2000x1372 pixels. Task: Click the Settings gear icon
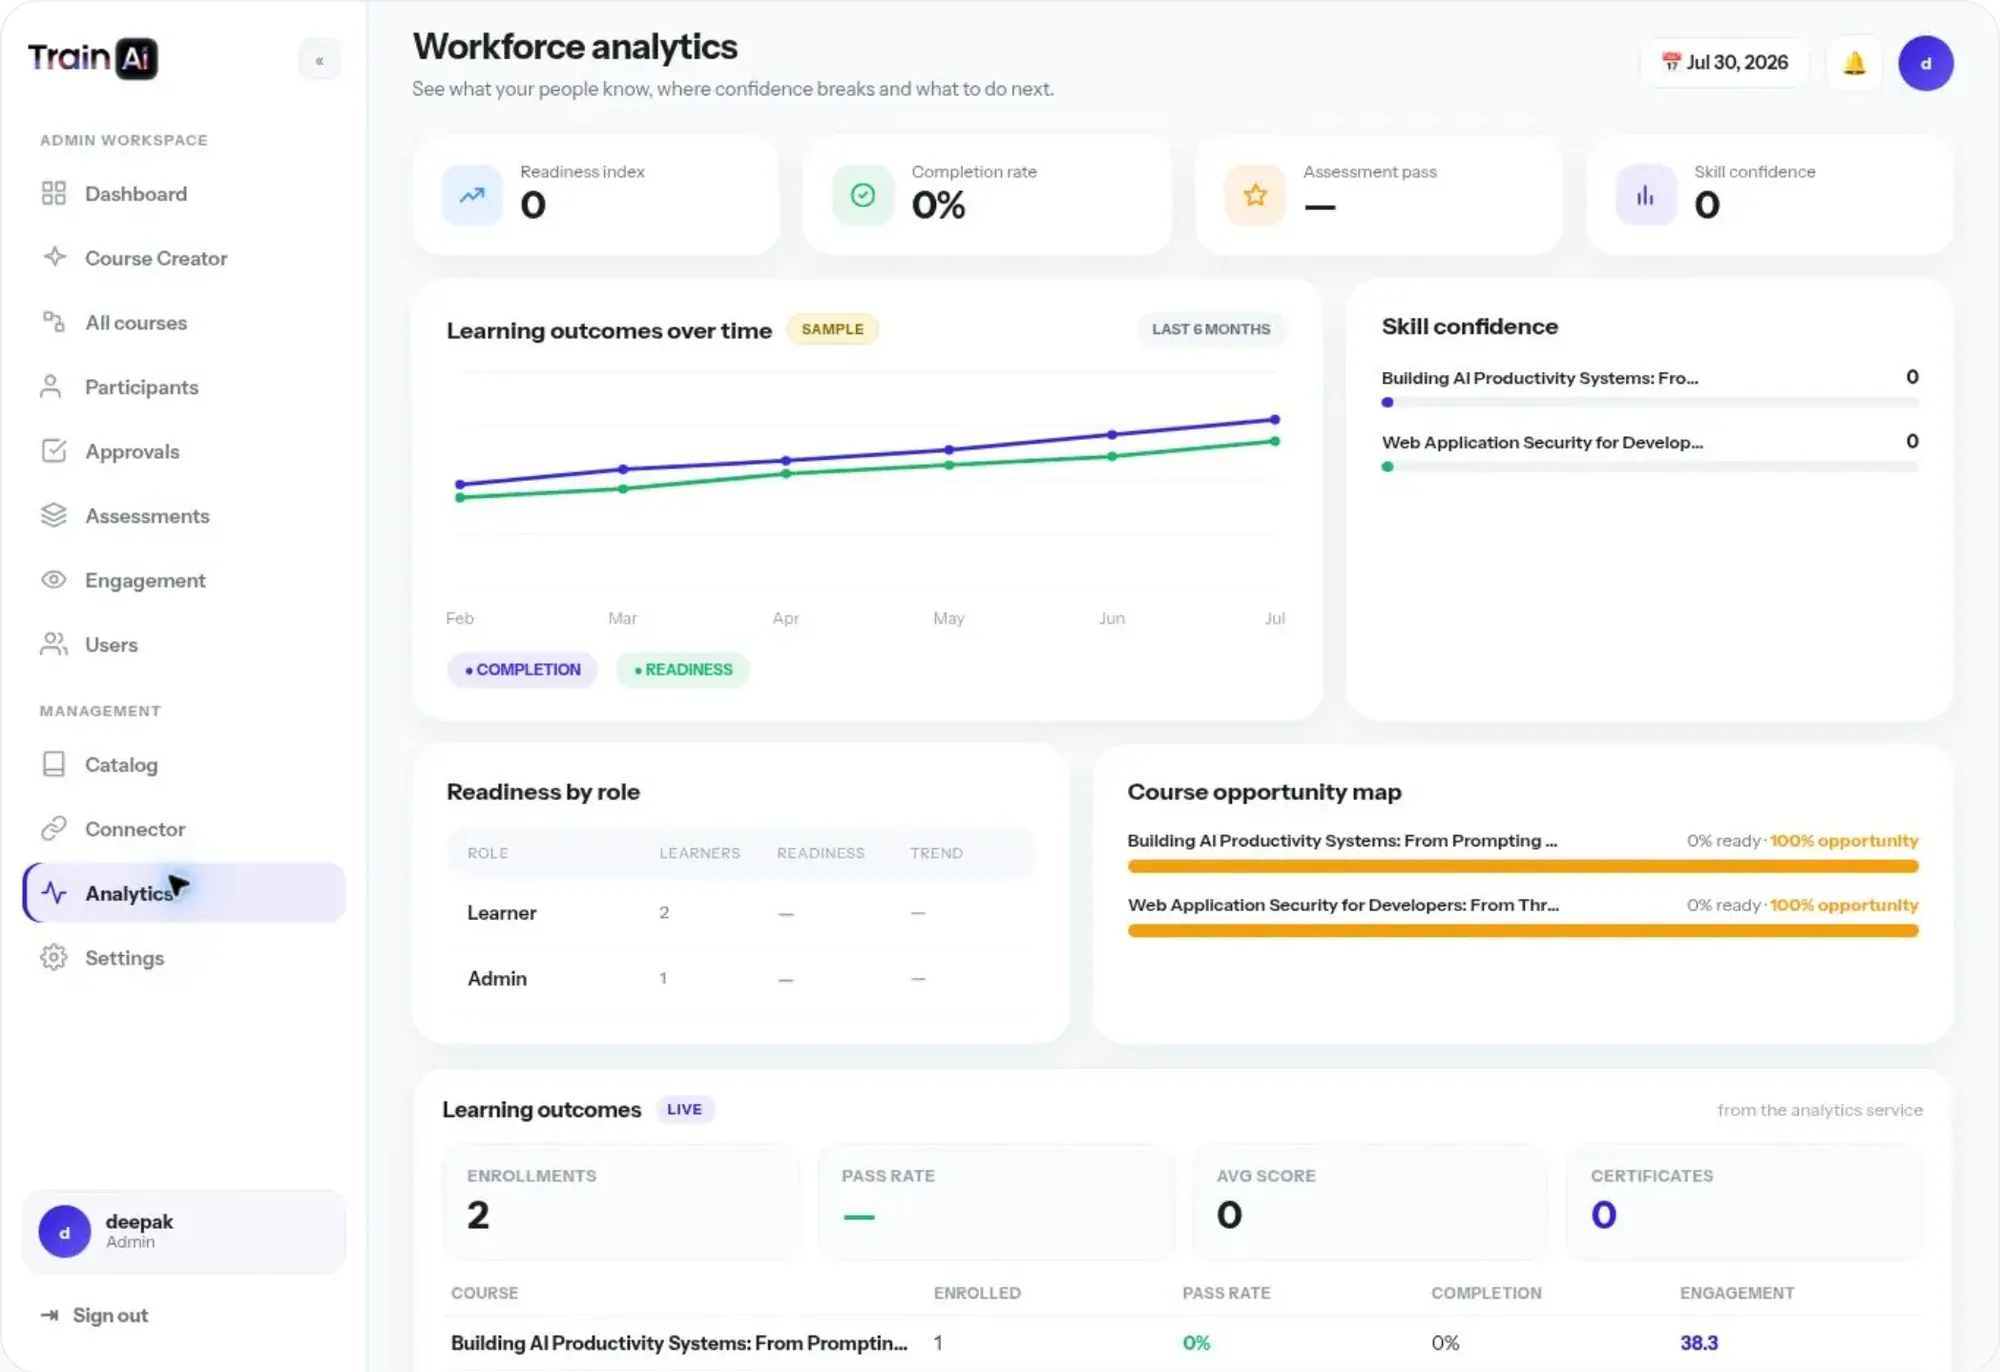(54, 957)
